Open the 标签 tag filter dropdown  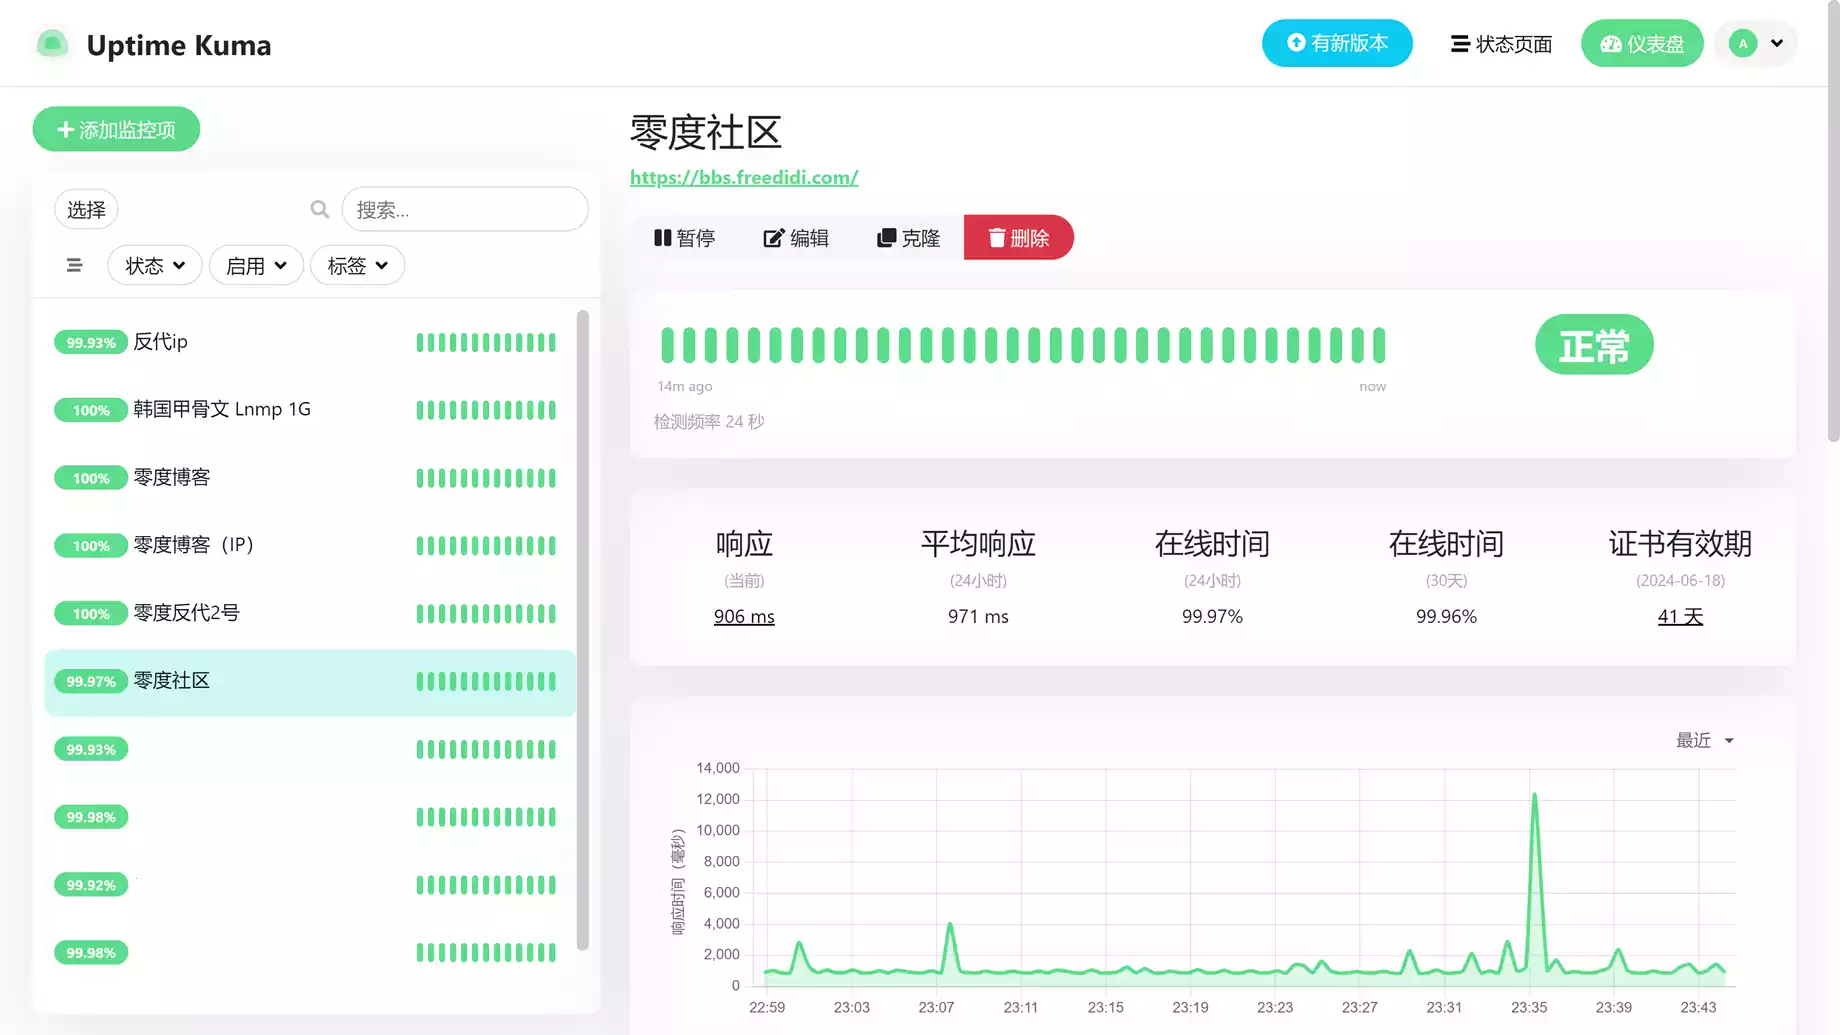pos(357,265)
